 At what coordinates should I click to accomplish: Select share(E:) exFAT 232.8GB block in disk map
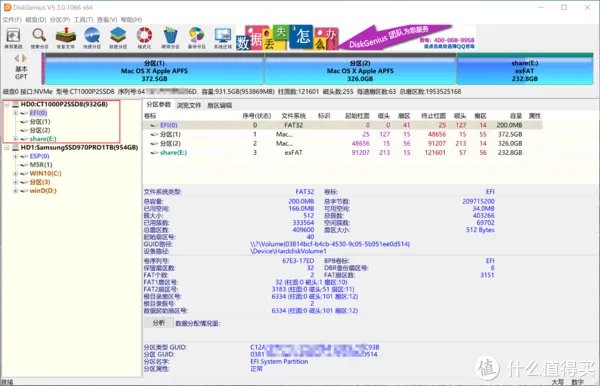[525, 70]
